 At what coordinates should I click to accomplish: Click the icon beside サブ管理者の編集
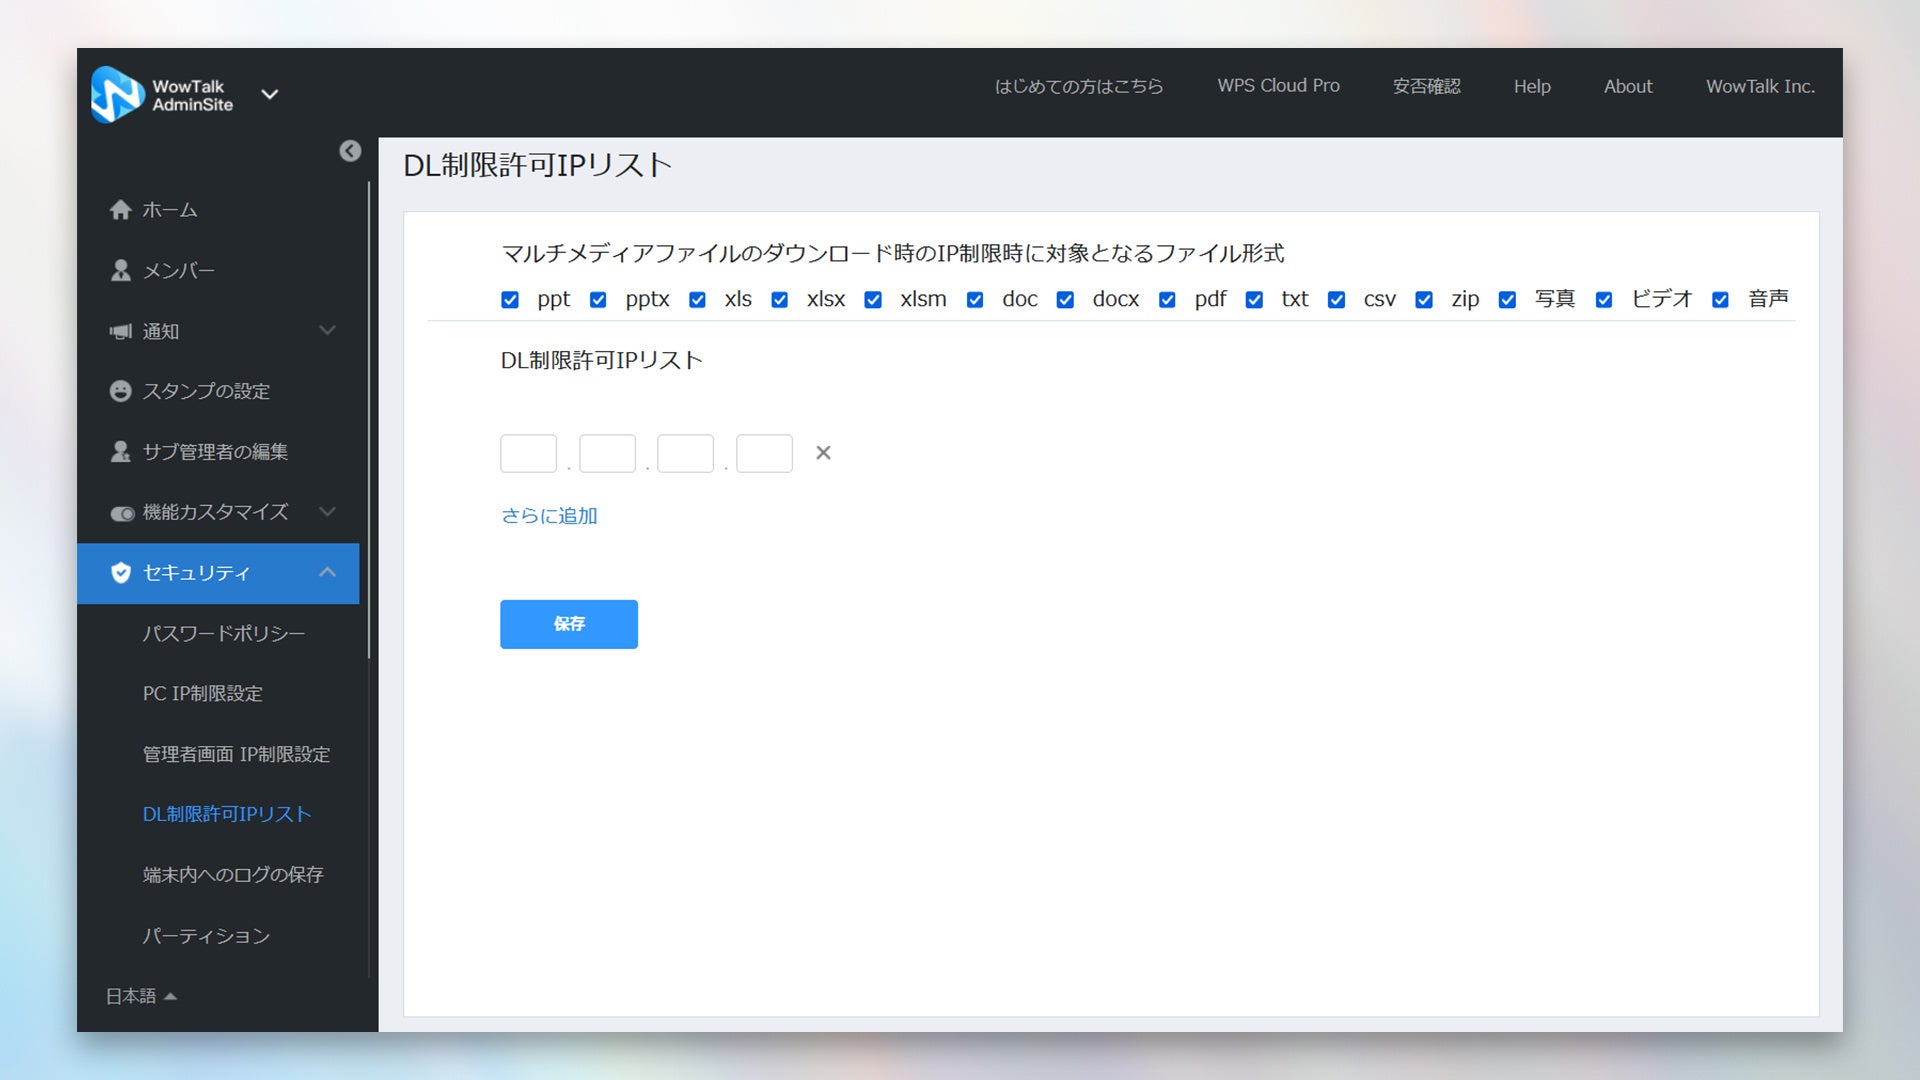click(121, 452)
